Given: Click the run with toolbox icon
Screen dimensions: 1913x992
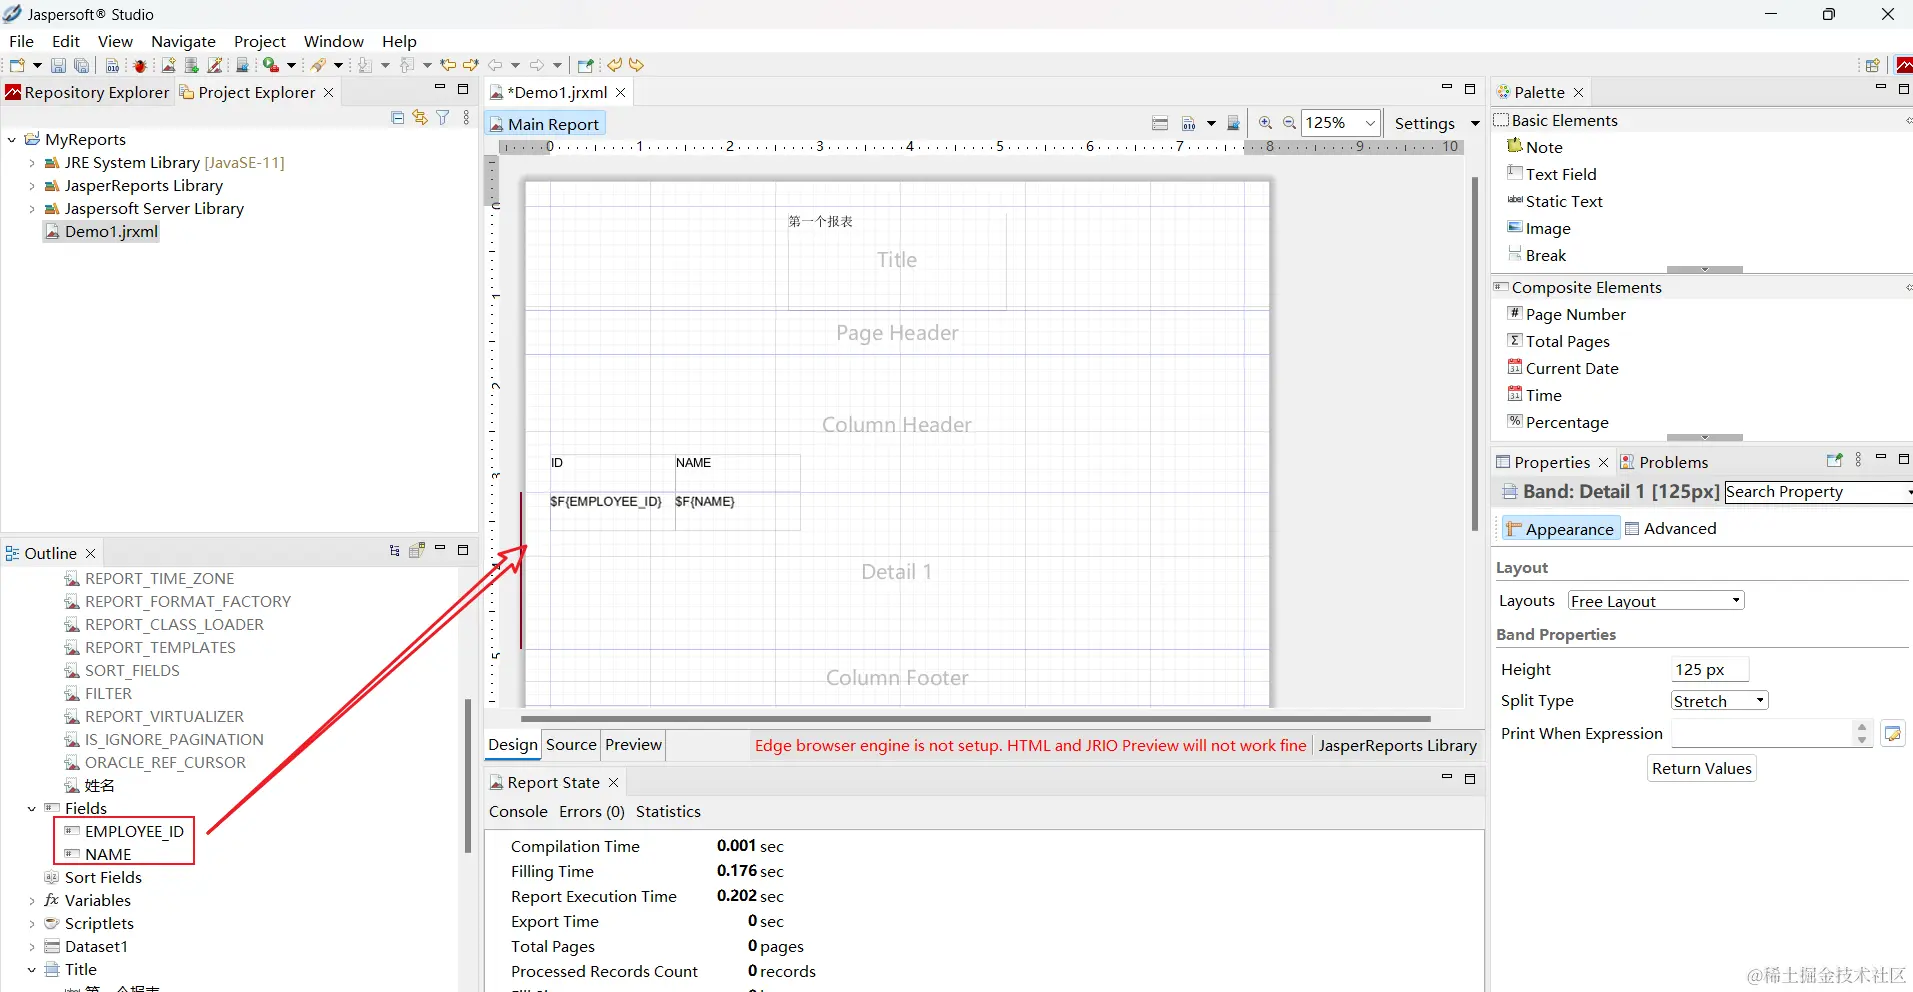Looking at the screenshot, I should point(271,65).
